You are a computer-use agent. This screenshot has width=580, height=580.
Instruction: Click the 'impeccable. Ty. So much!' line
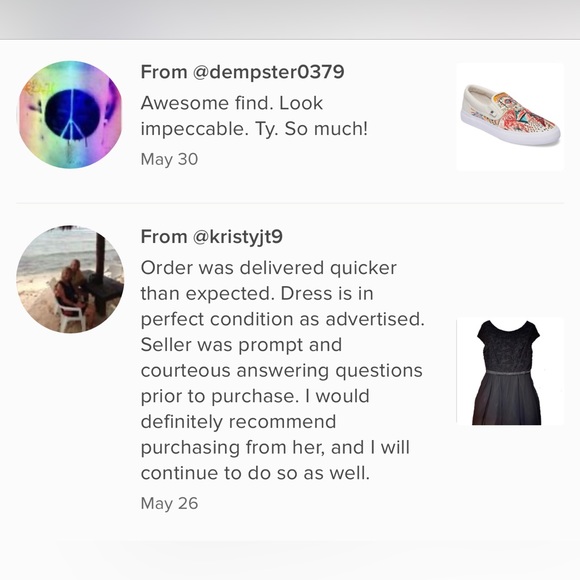tap(254, 129)
